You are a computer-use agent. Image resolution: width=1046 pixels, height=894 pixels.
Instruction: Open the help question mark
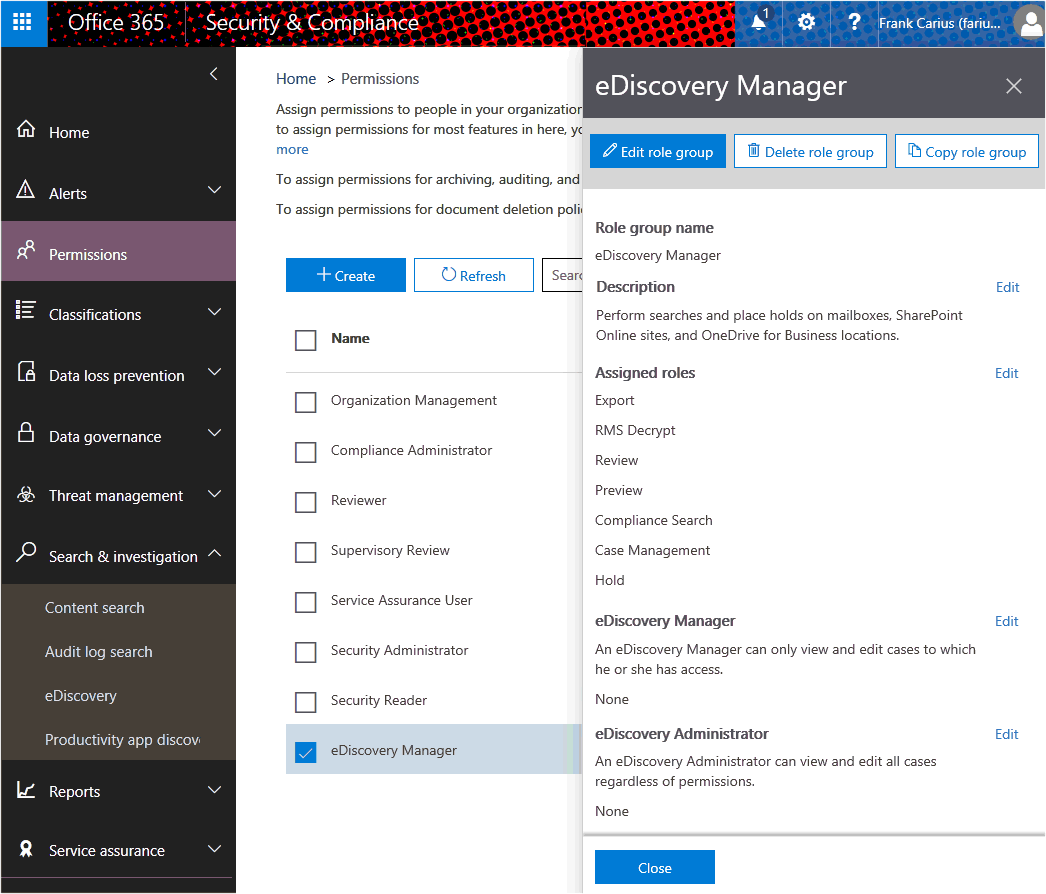[x=854, y=23]
